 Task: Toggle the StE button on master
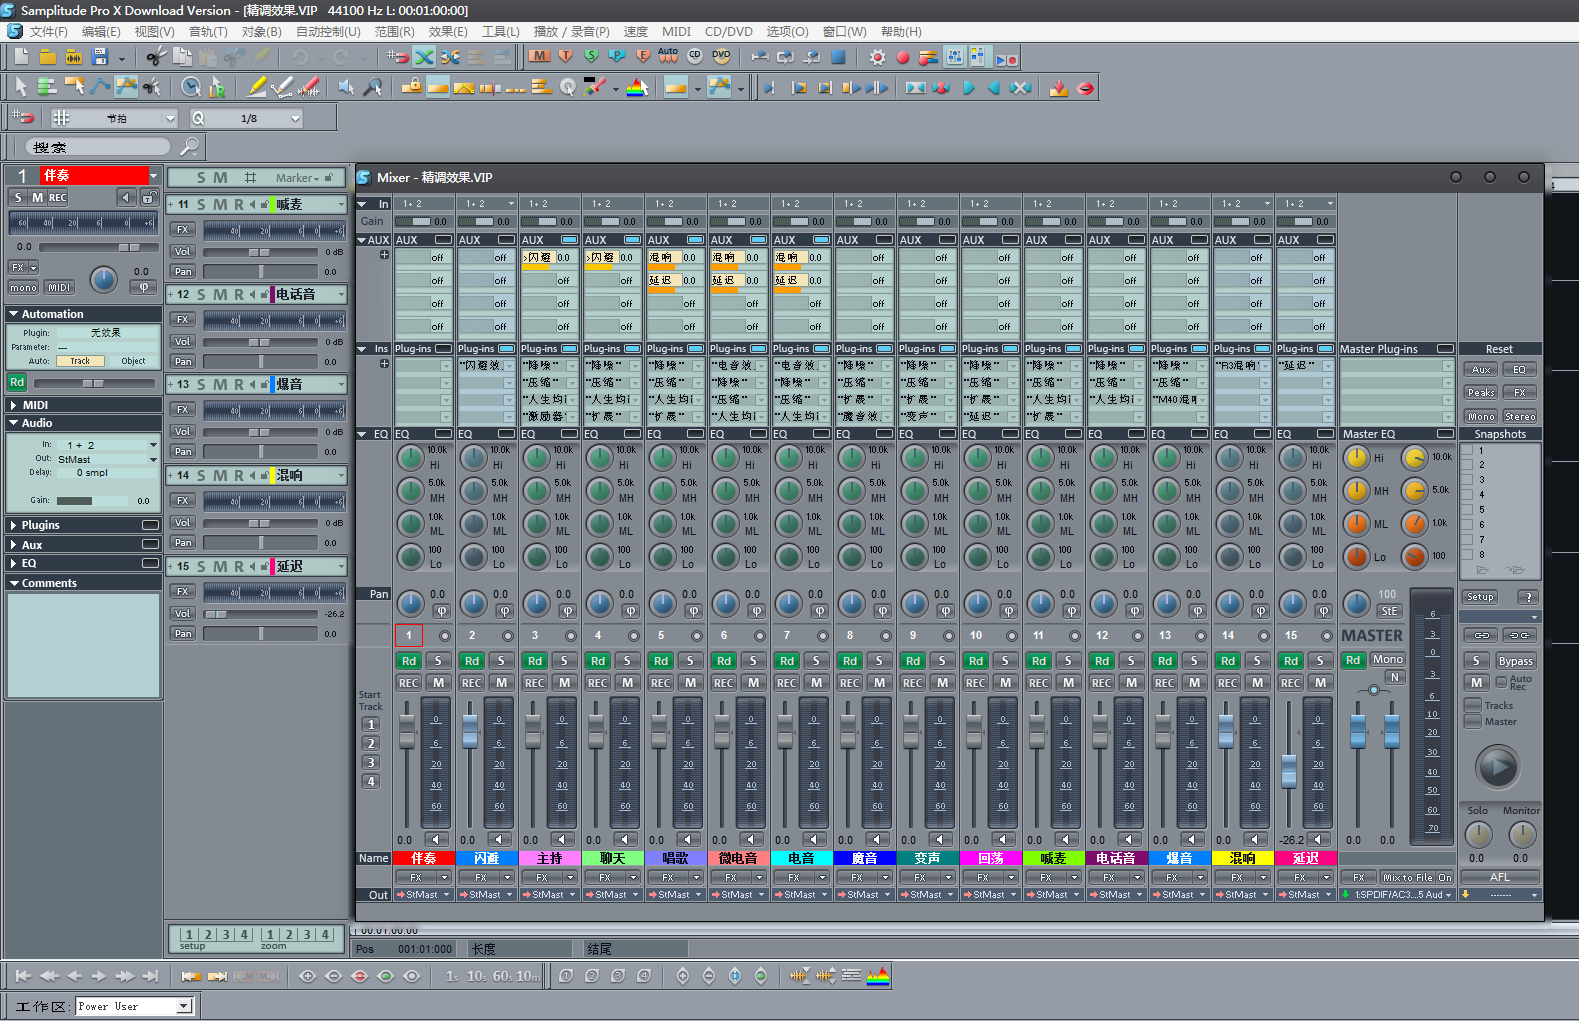(1389, 611)
